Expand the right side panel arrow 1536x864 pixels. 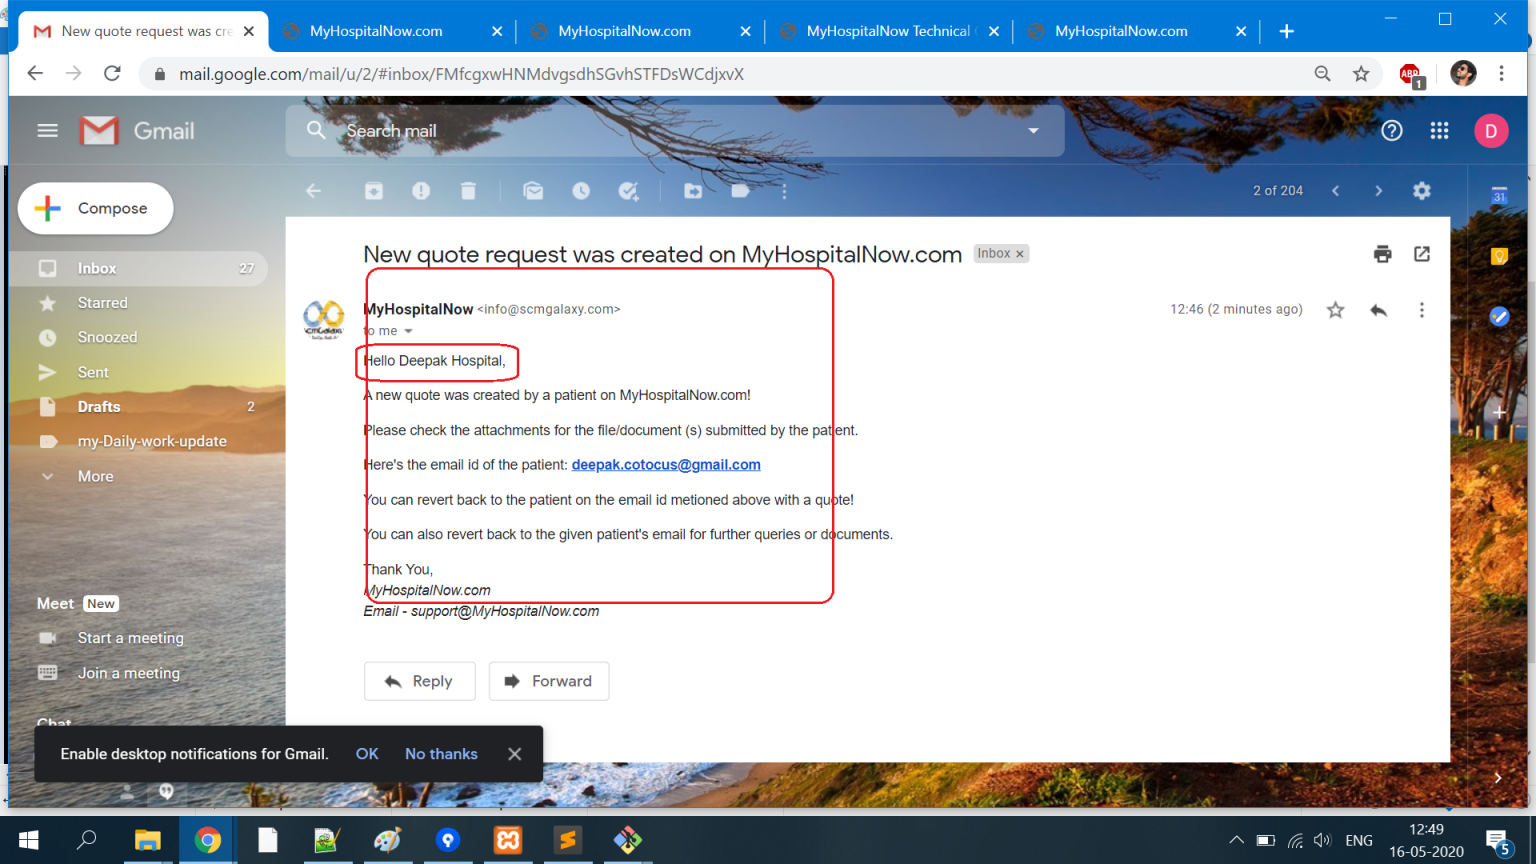click(x=1498, y=778)
